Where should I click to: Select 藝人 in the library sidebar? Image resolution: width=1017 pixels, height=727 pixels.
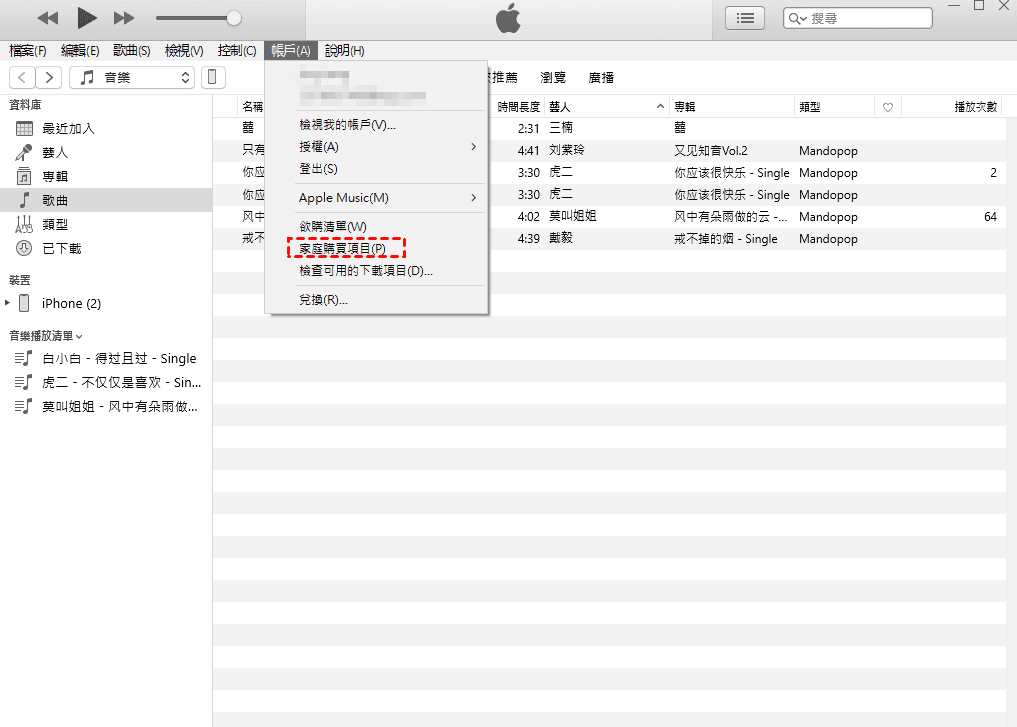55,152
